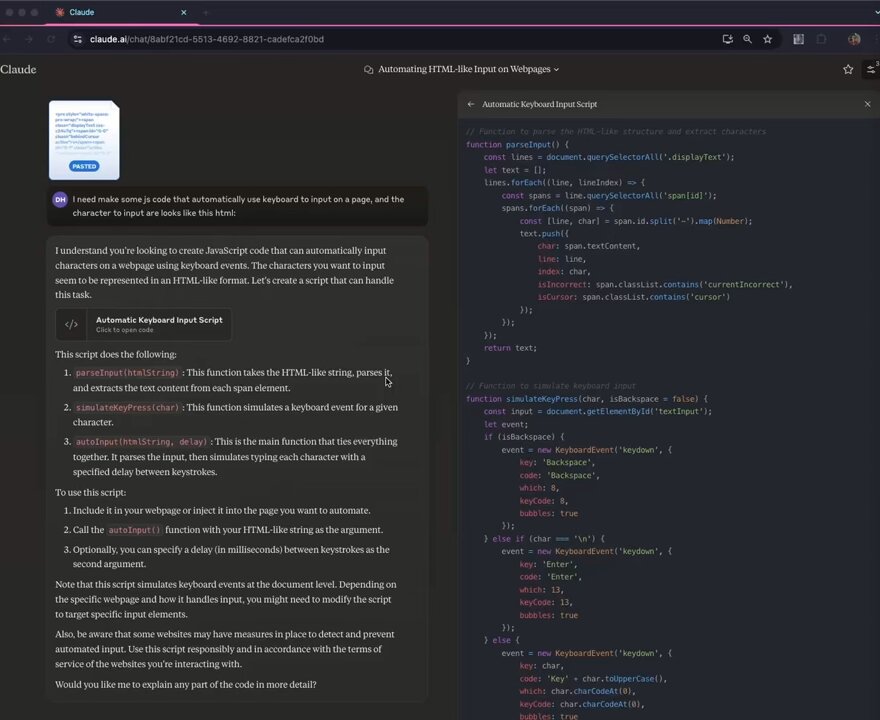
Task: Go back from the artifact panel
Action: [x=471, y=104]
